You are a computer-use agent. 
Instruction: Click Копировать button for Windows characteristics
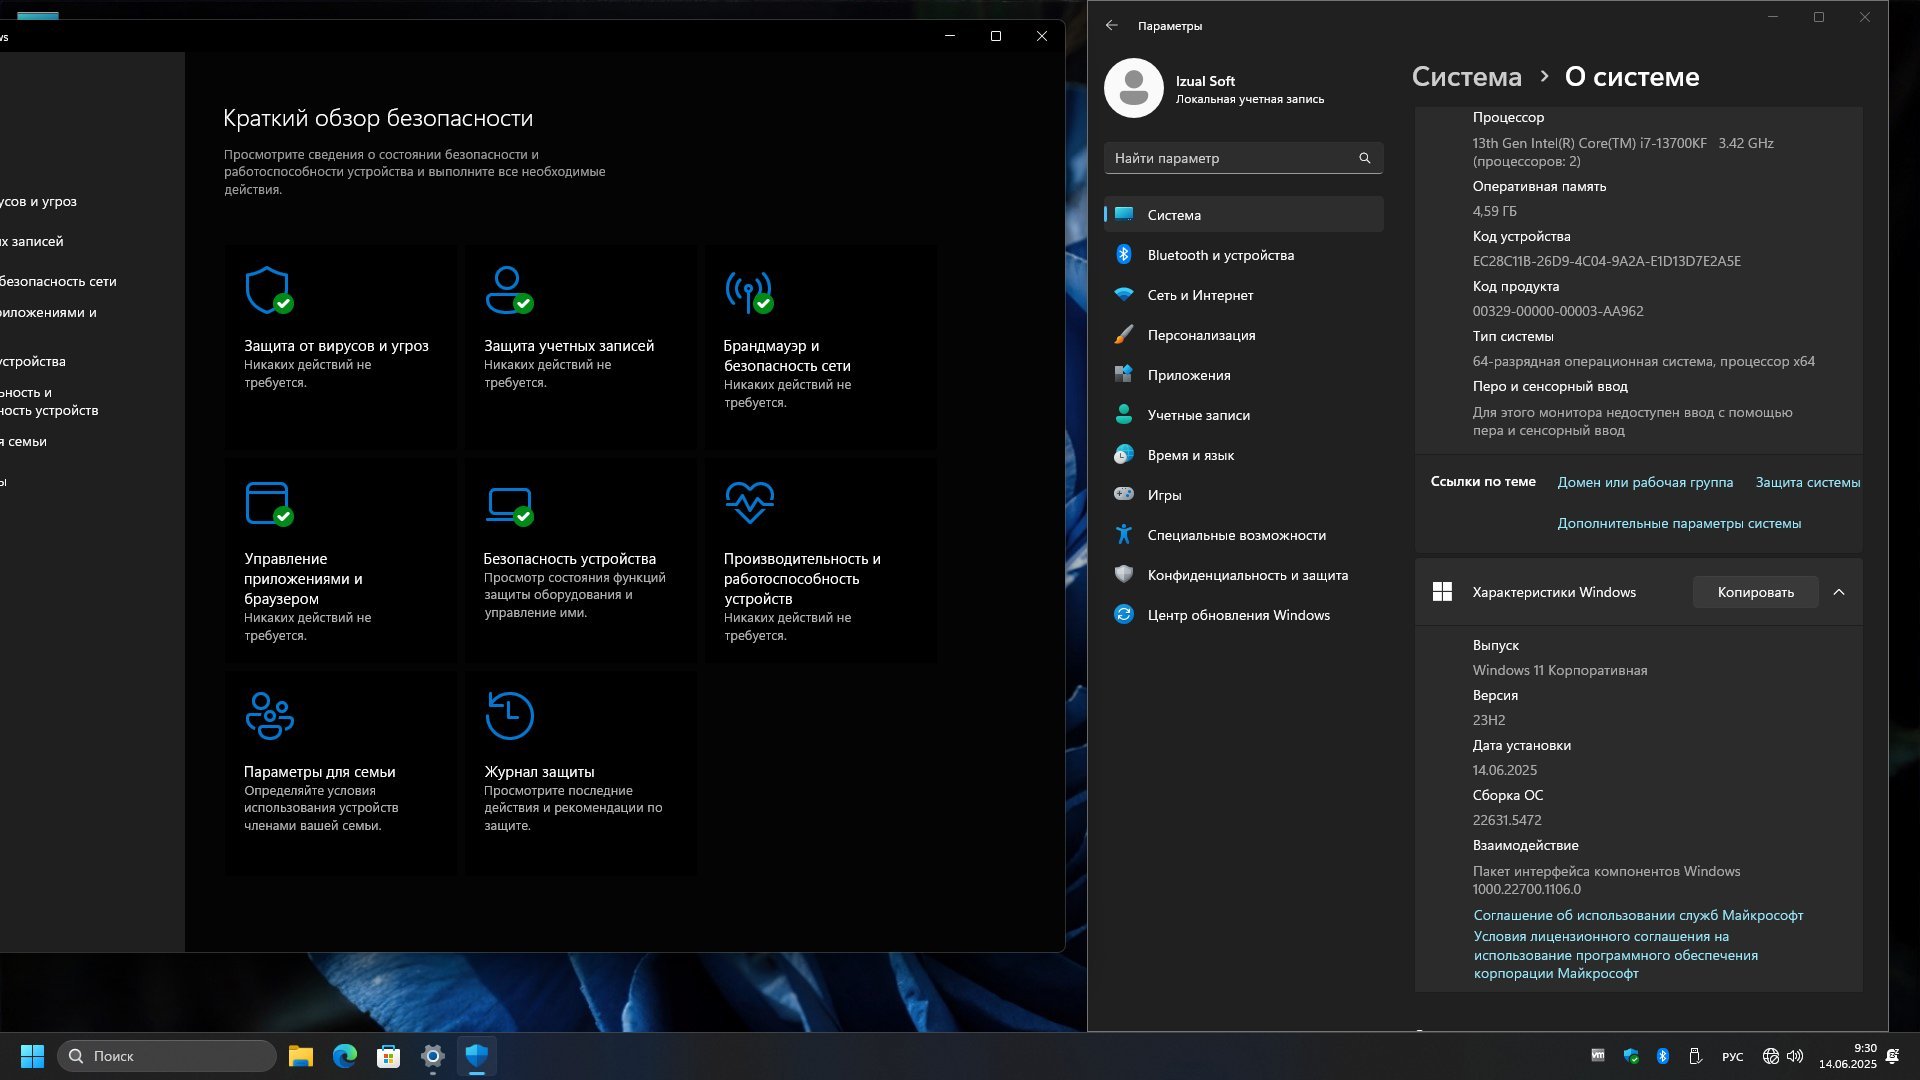coord(1755,592)
